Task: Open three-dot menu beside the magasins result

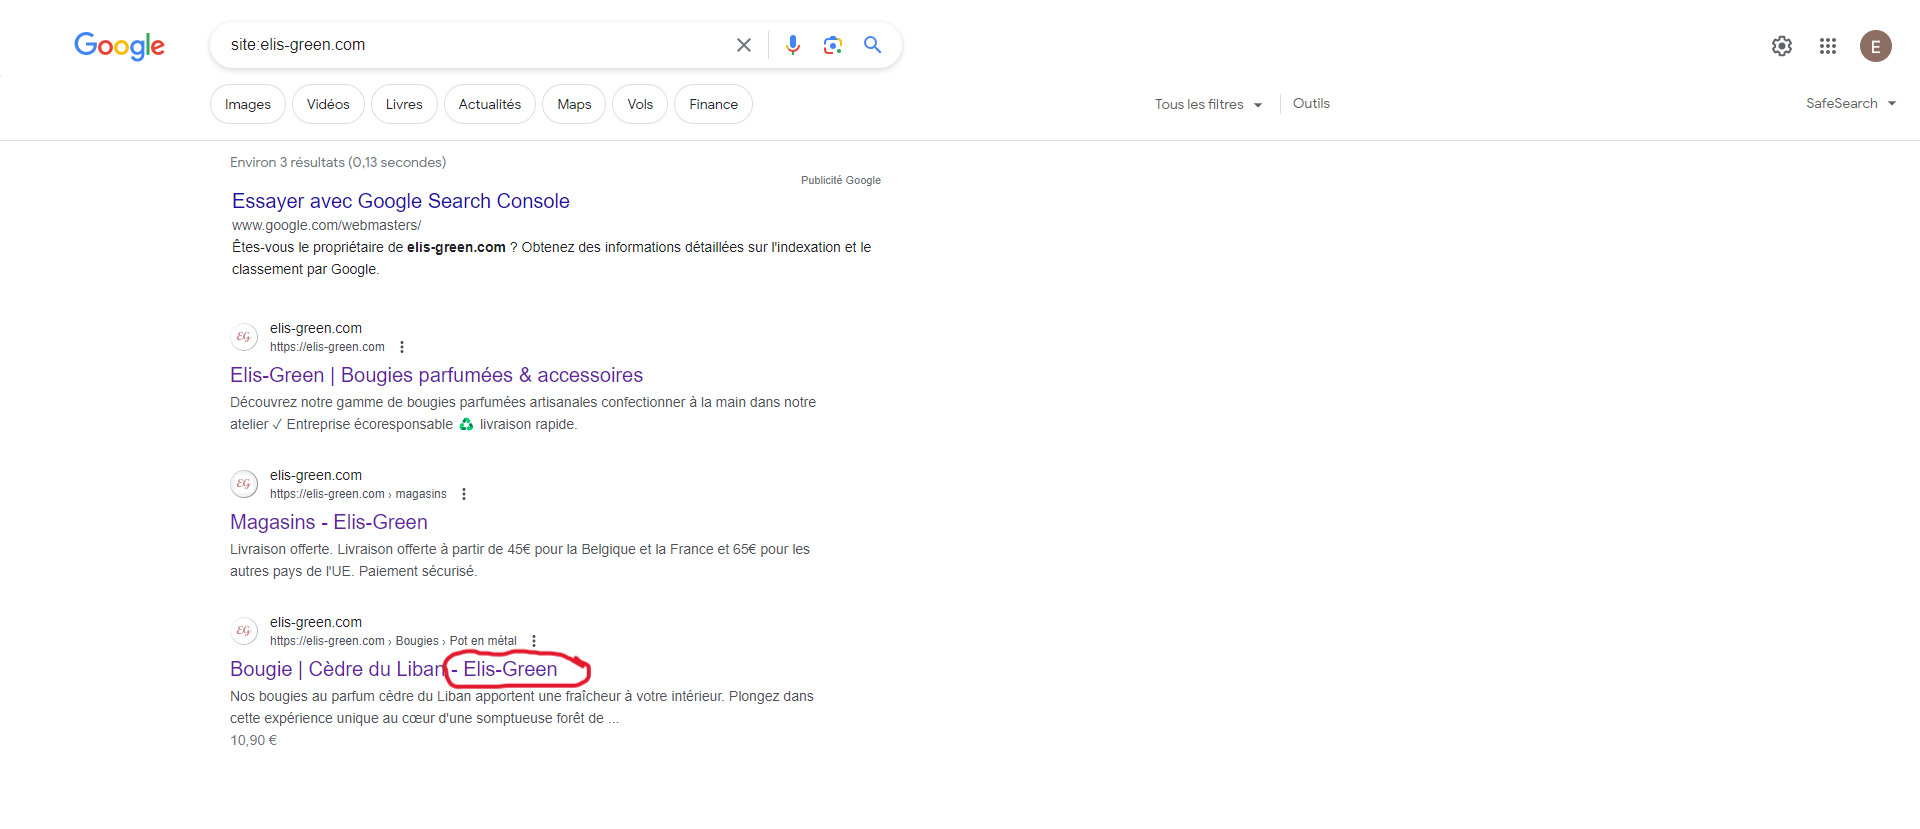Action: point(464,494)
